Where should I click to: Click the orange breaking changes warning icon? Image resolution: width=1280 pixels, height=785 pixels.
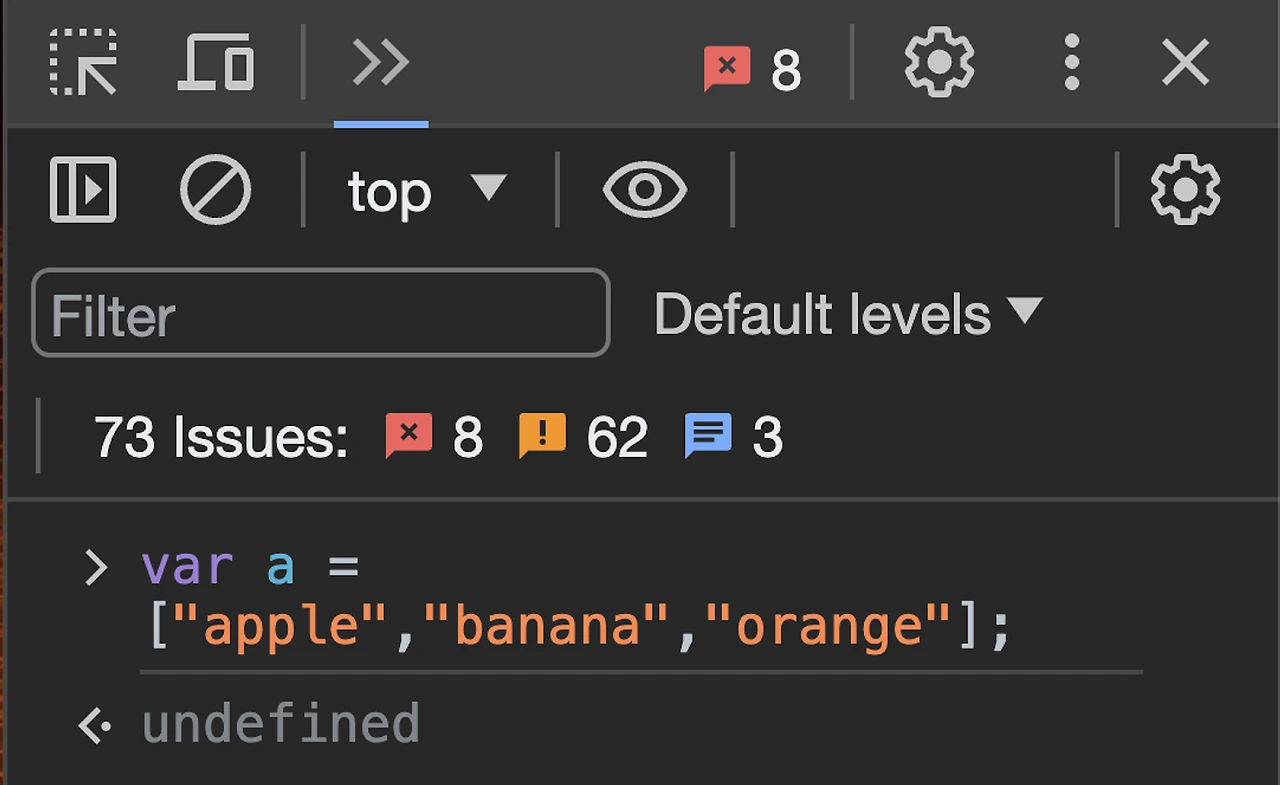[x=542, y=436]
